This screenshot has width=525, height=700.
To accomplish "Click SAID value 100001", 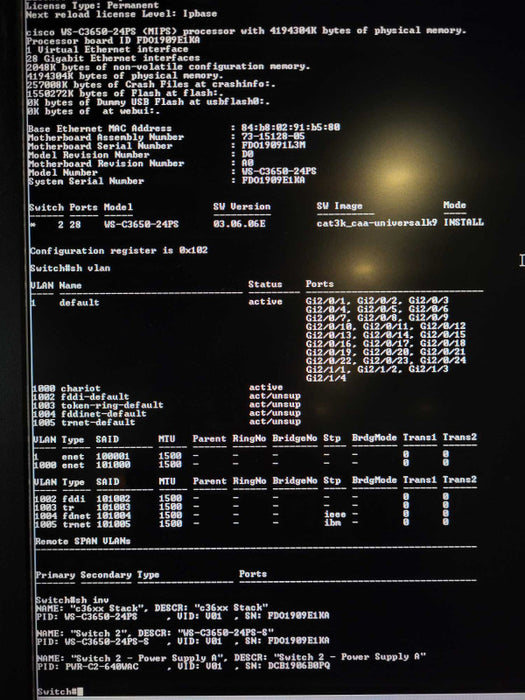I will tap(112, 456).
